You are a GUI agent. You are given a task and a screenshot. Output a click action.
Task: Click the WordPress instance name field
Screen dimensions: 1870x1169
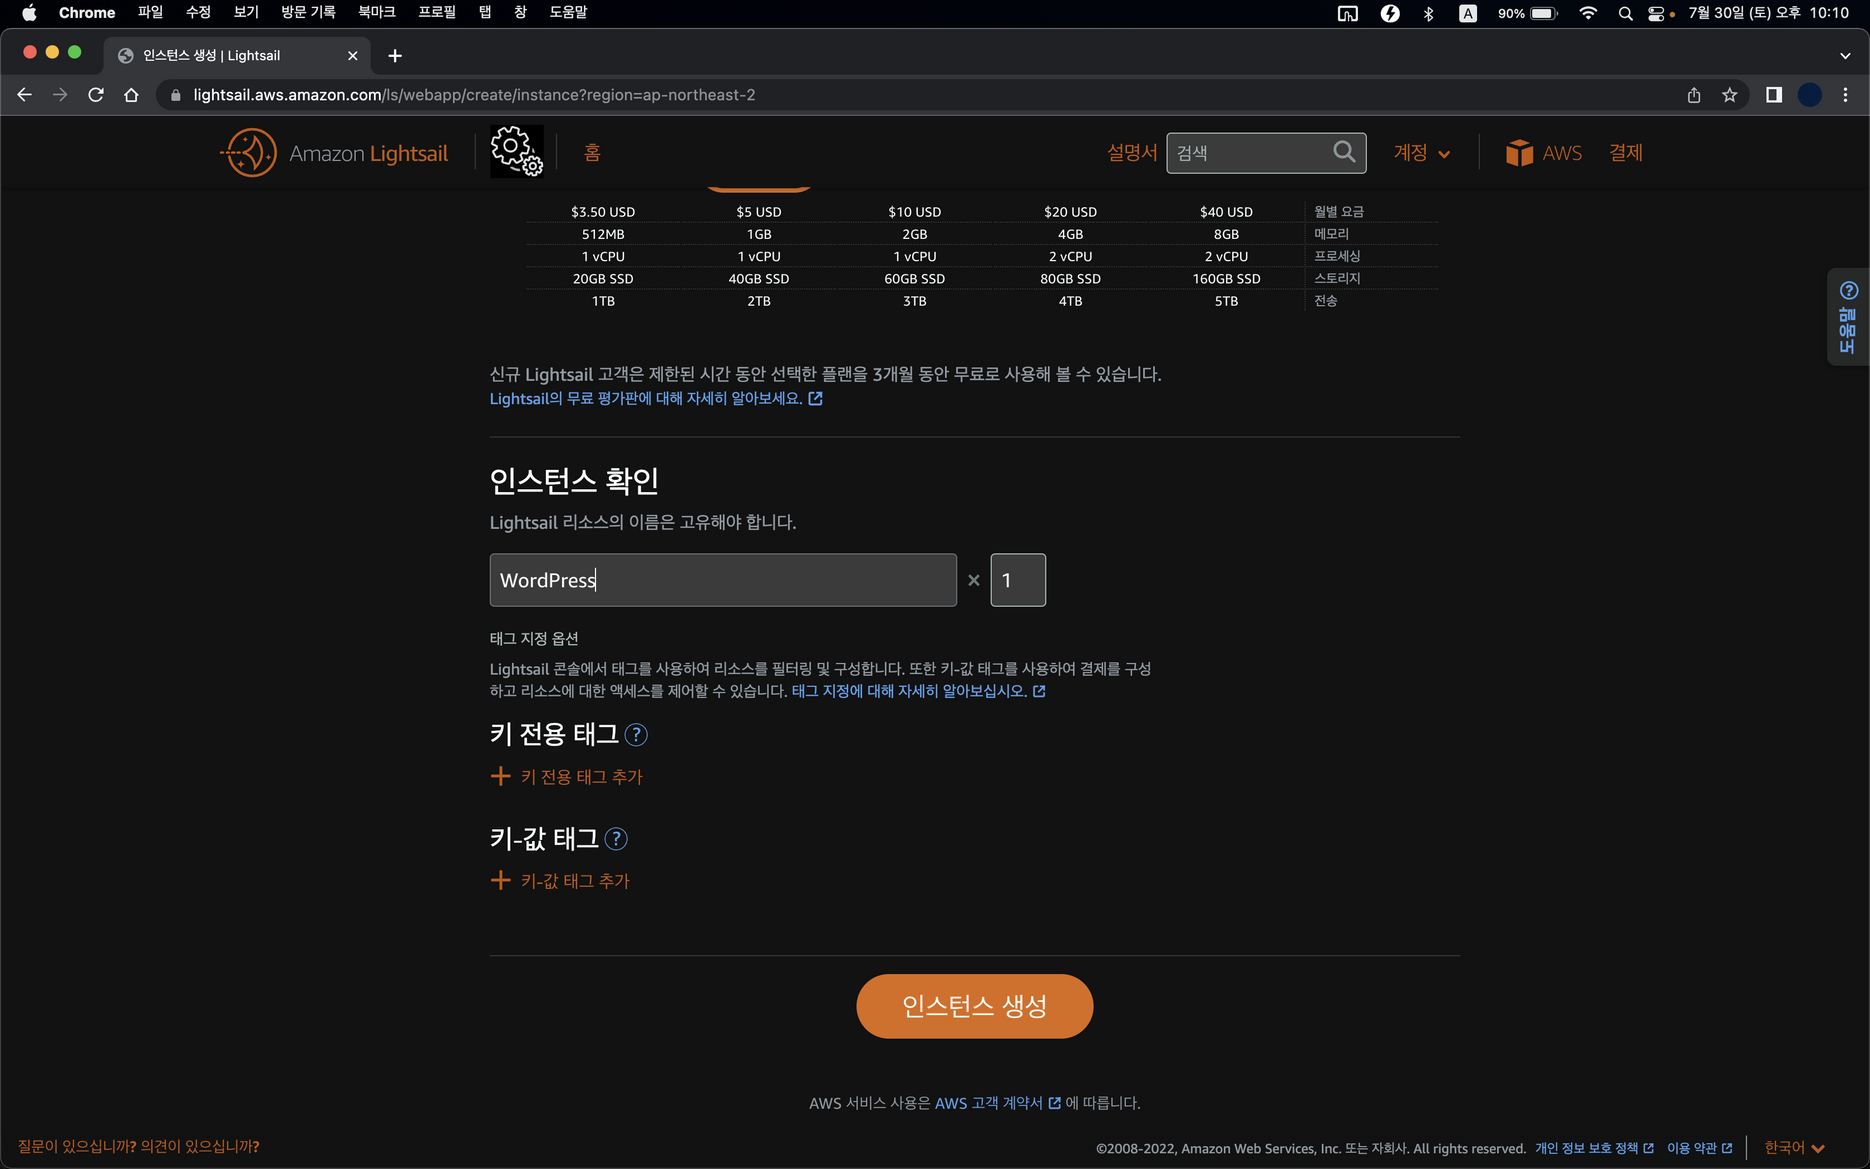point(723,580)
